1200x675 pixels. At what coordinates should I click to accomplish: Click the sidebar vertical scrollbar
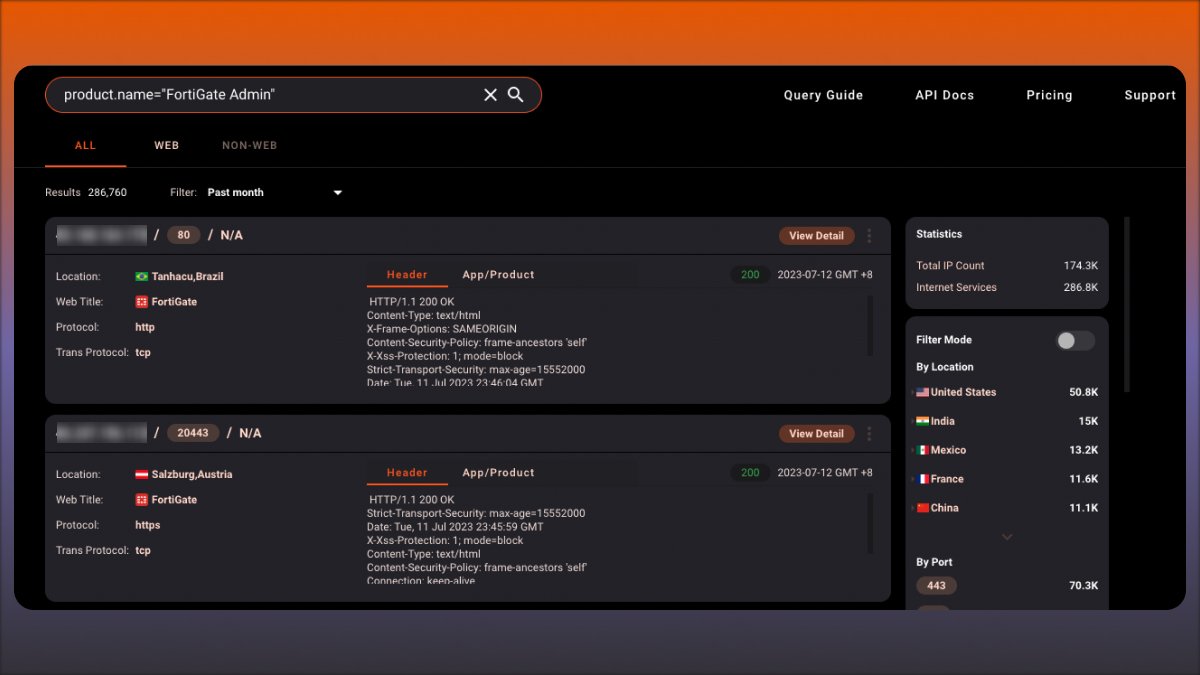[1127, 305]
